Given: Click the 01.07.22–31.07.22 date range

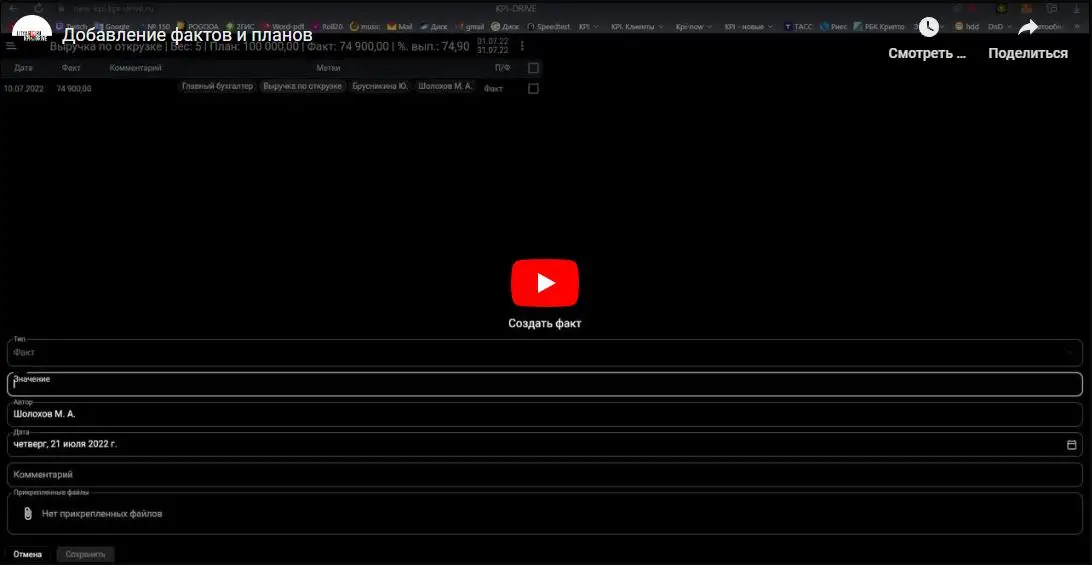Looking at the screenshot, I should click(492, 46).
